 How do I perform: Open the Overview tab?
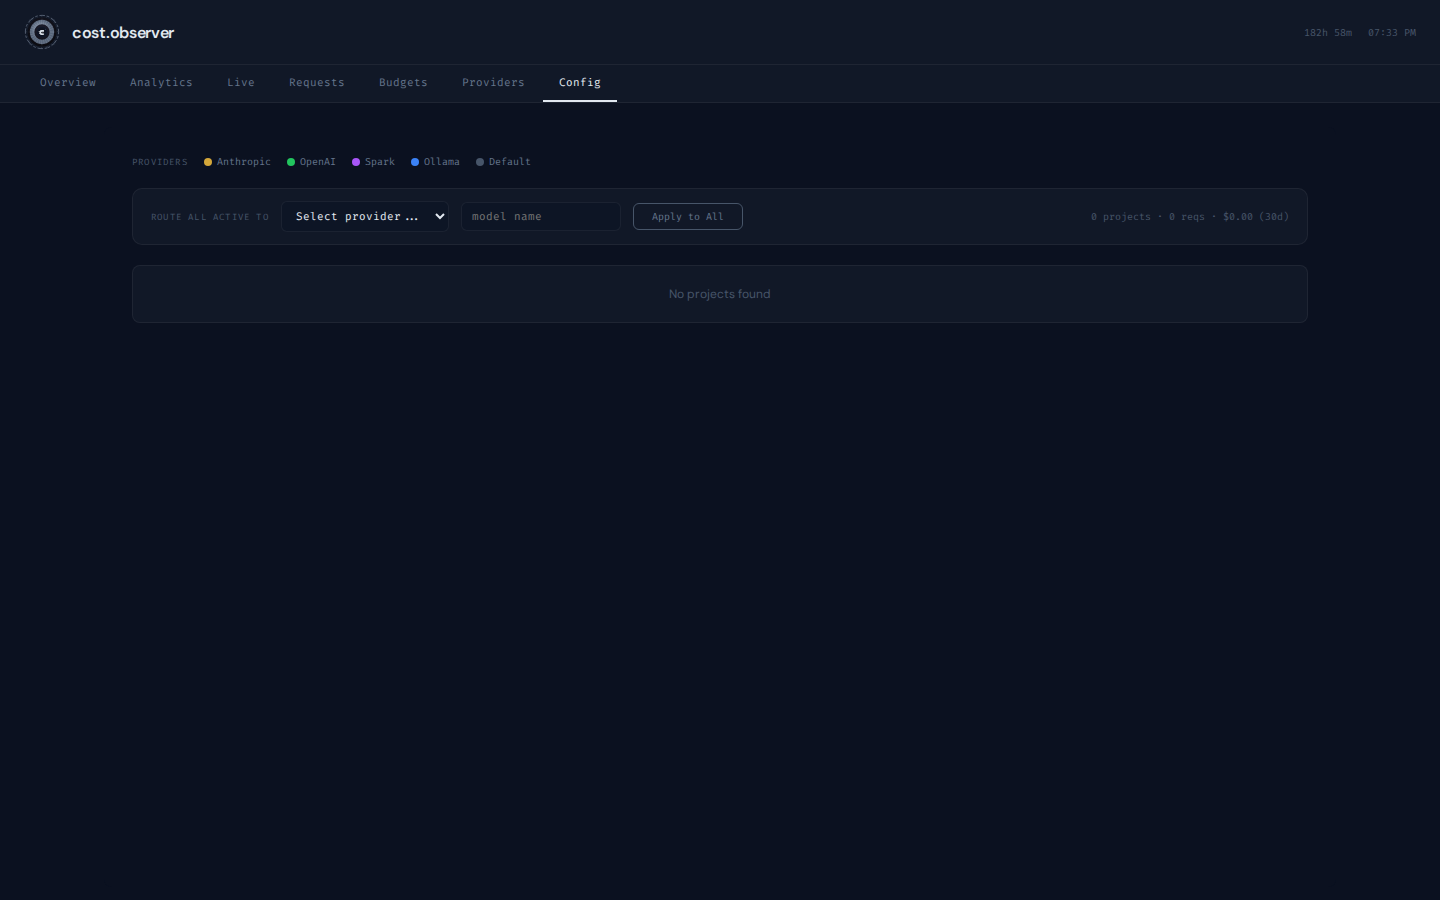[68, 83]
